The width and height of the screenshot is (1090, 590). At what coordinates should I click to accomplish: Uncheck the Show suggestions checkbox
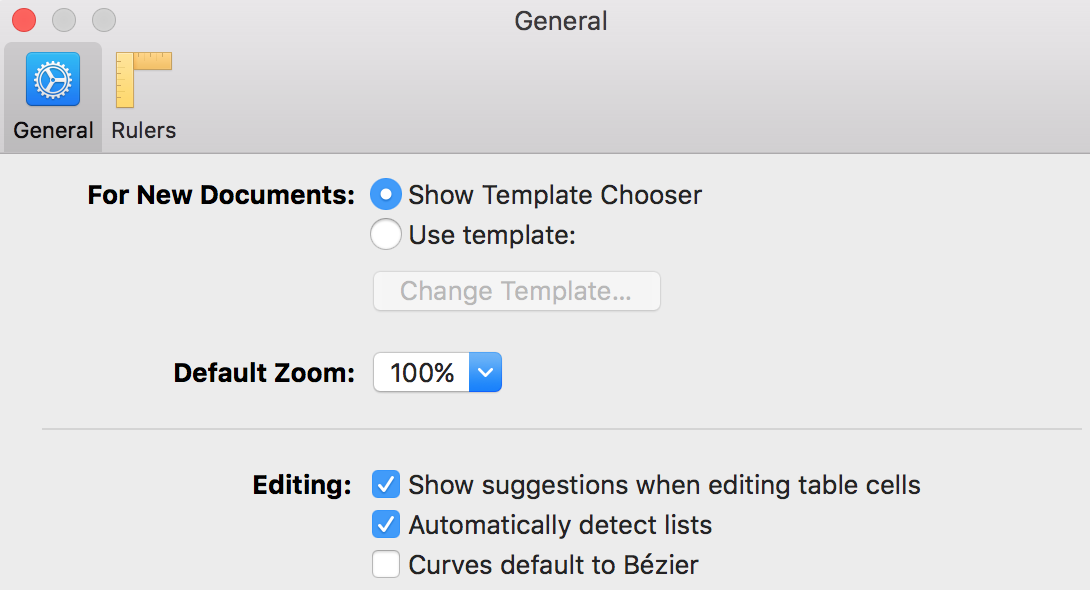[386, 486]
